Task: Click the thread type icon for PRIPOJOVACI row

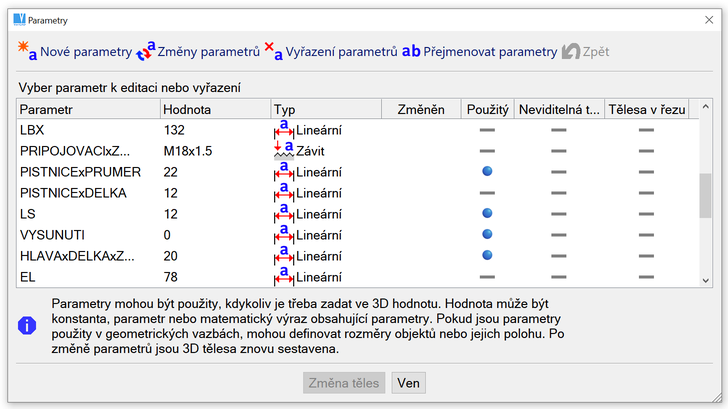Action: point(283,150)
